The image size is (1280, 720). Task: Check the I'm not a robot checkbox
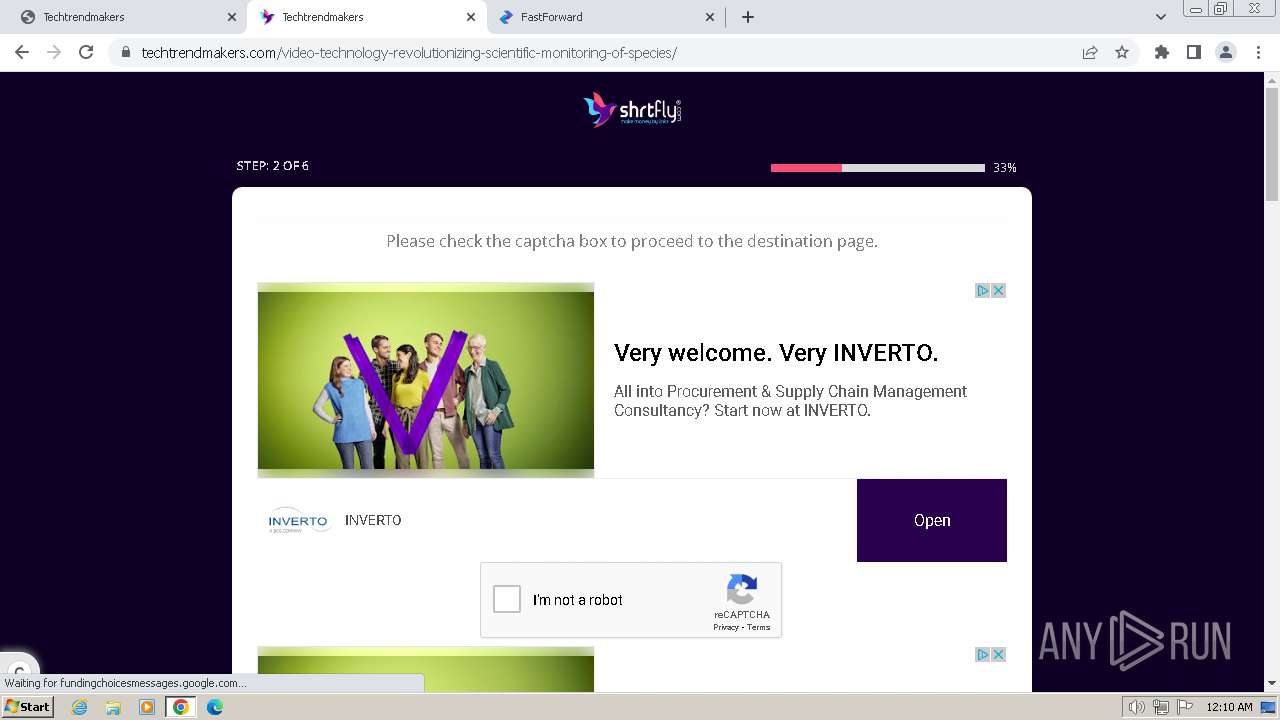tap(507, 599)
